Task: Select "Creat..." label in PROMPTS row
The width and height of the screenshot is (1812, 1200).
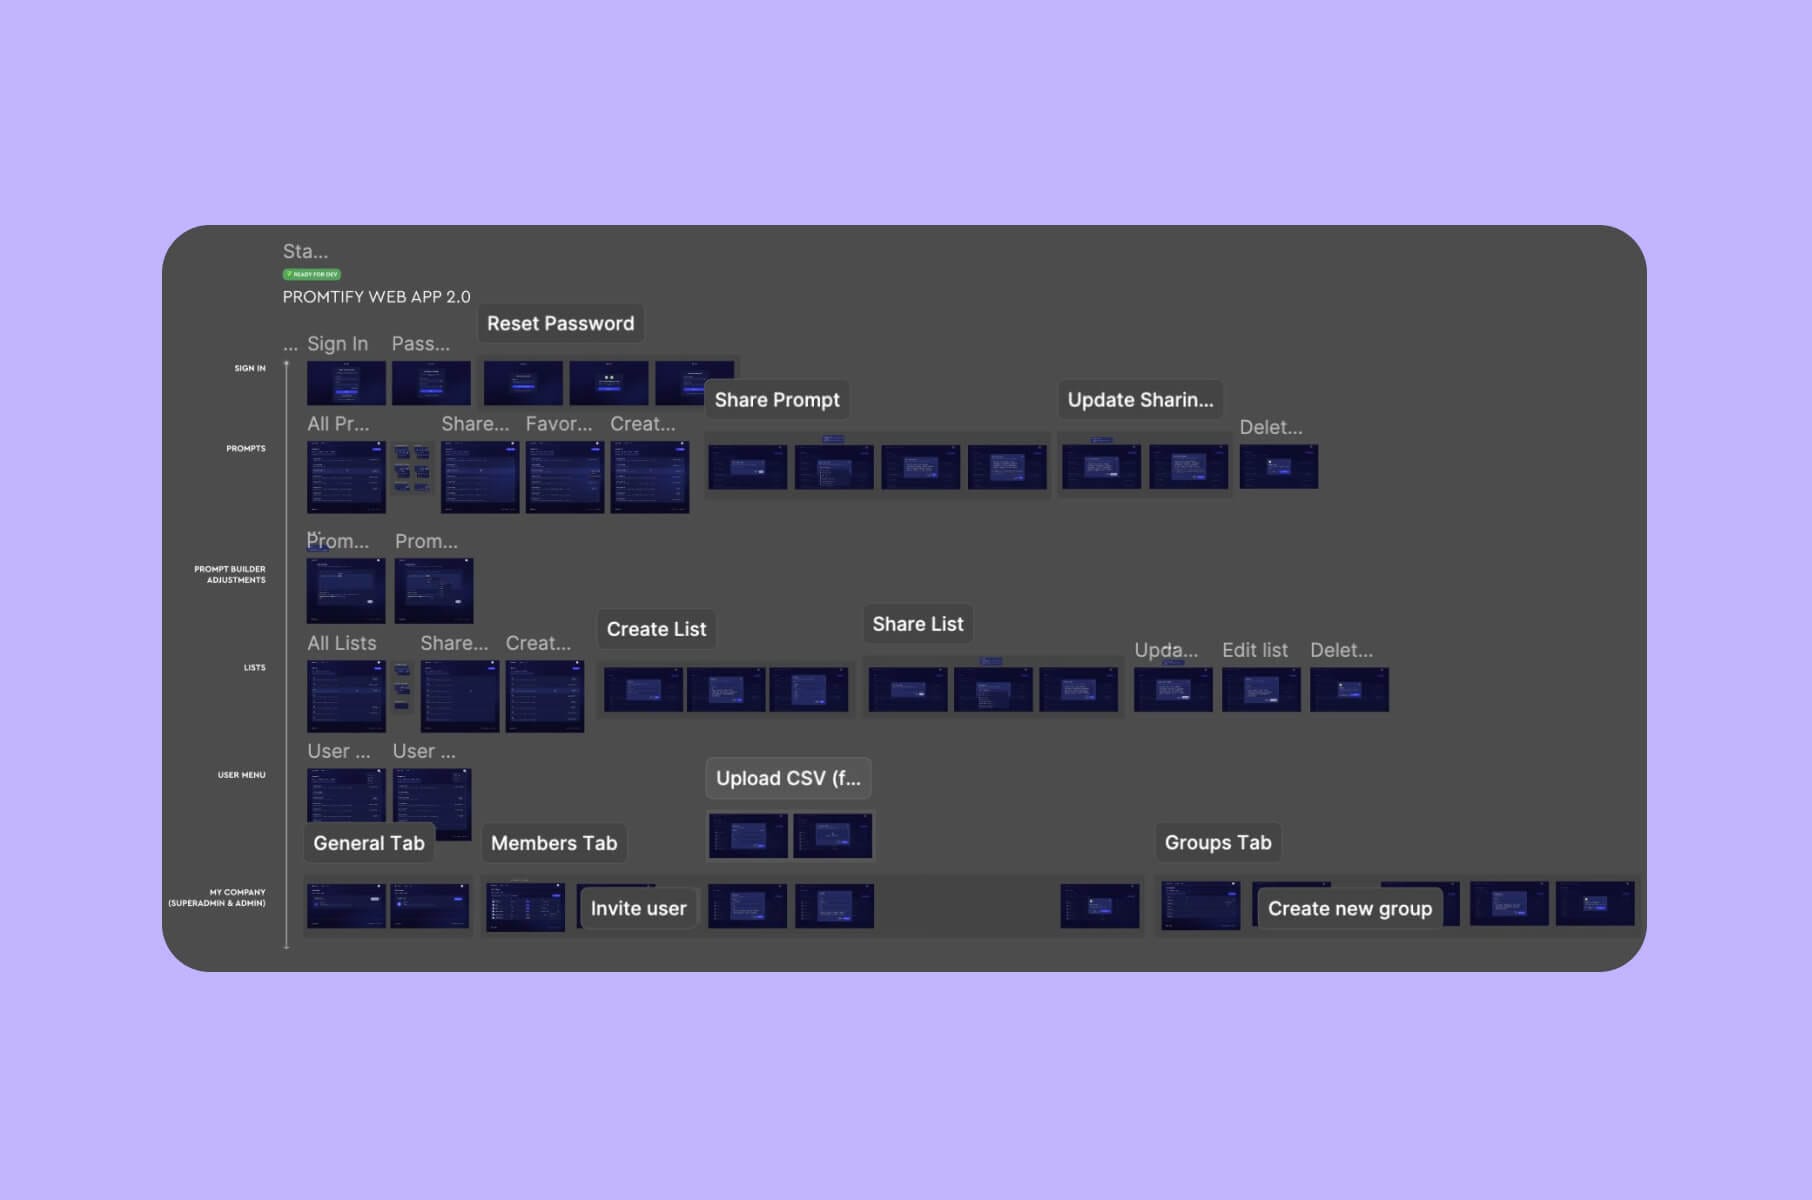Action: pyautogui.click(x=643, y=424)
